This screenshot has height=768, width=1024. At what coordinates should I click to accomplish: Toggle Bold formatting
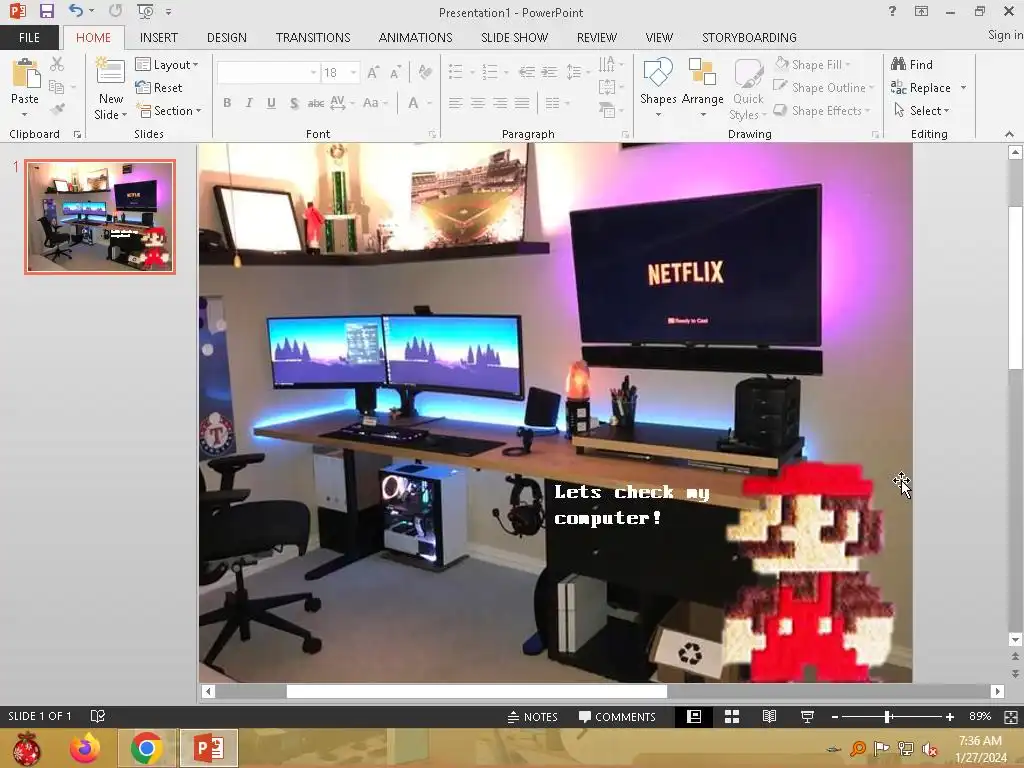click(227, 103)
